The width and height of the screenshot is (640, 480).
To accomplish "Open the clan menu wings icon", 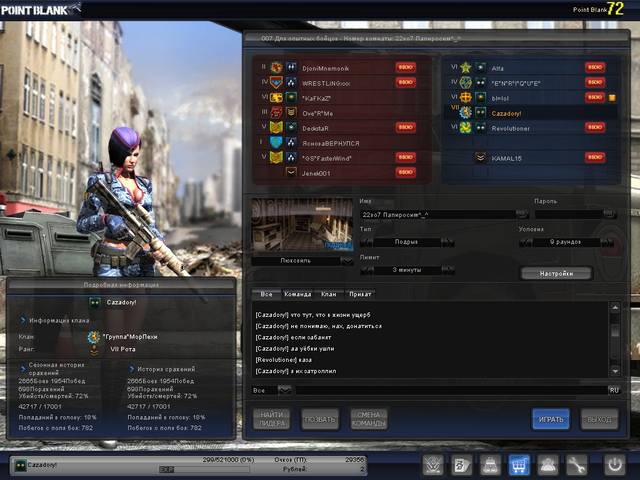I will [x=433, y=465].
